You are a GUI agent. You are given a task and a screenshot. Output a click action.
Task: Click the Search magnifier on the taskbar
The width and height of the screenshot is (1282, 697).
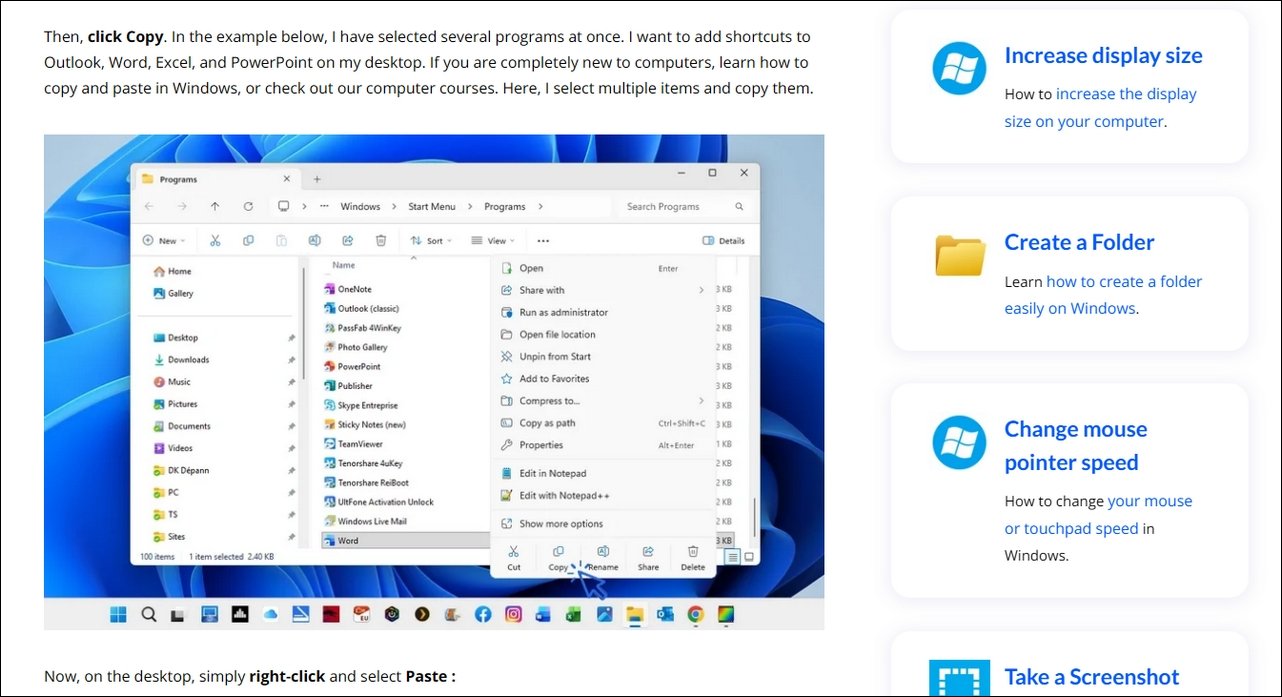tap(149, 614)
